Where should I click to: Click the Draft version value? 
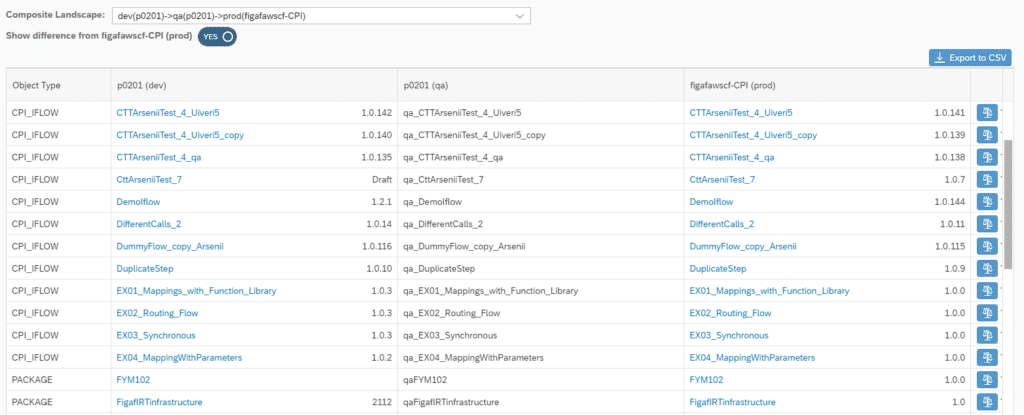pos(381,180)
